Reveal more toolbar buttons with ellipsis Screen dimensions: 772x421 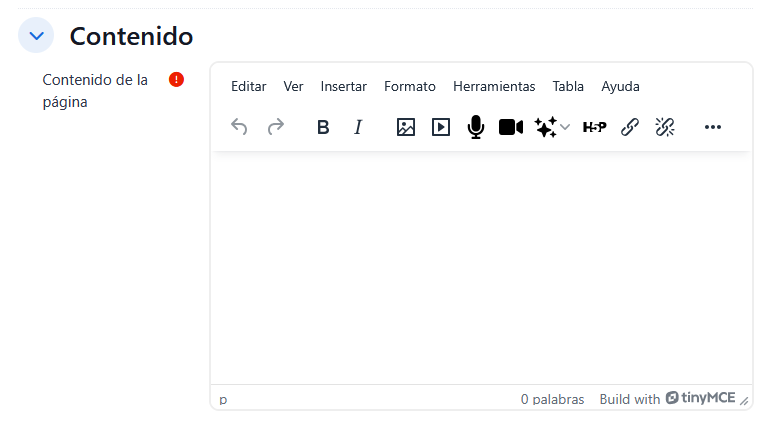pos(713,127)
